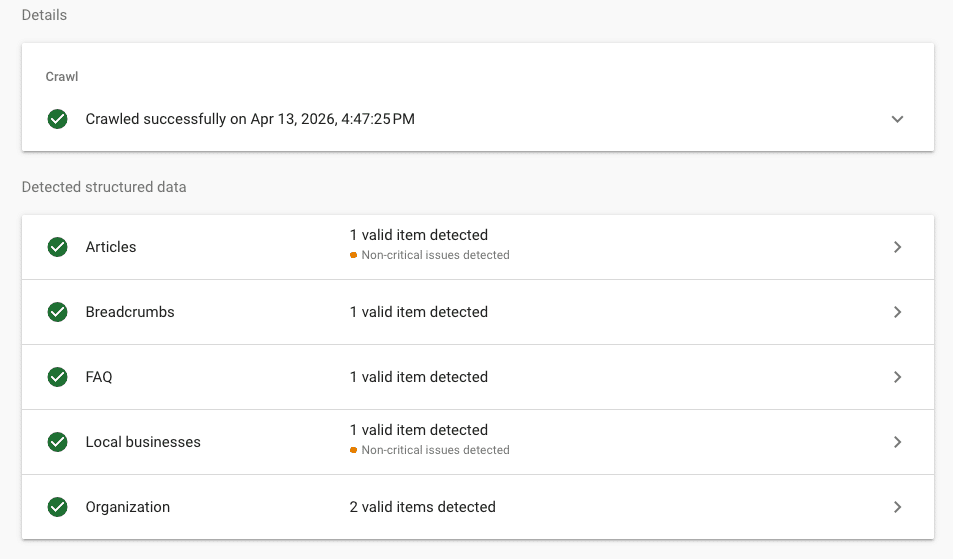953x559 pixels.
Task: Click the orange dot under Local businesses result
Action: tap(354, 450)
